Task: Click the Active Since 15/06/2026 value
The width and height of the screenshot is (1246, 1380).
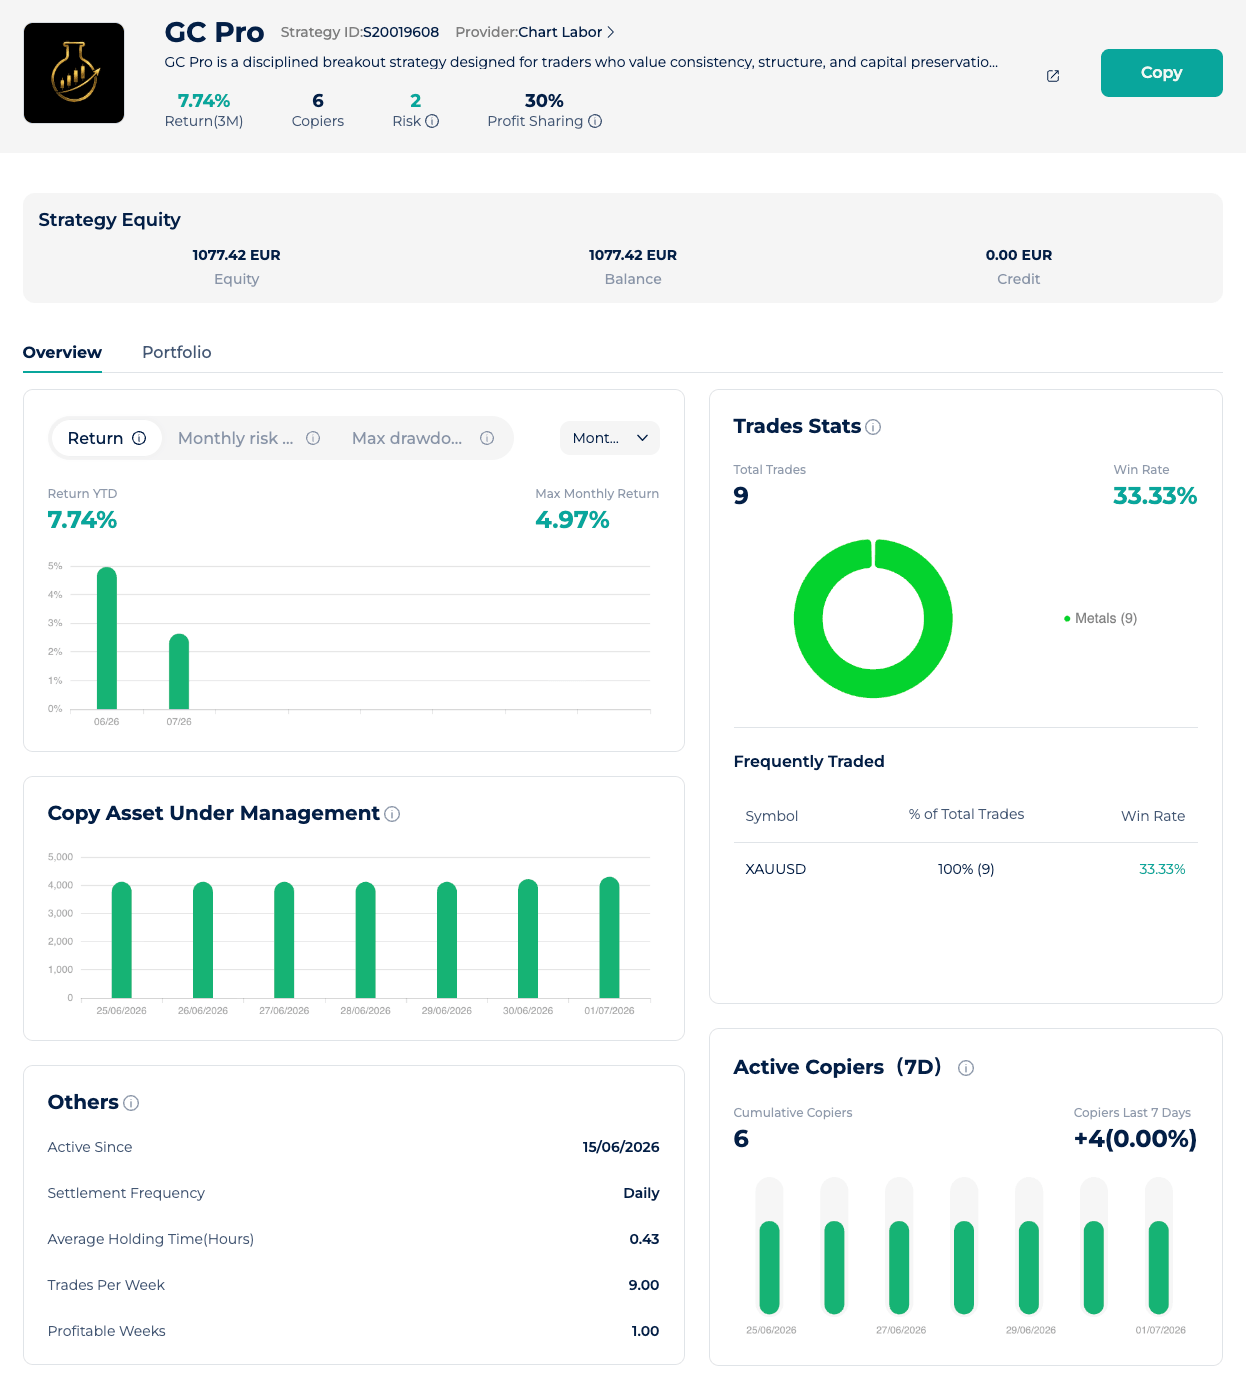Action: (621, 1147)
